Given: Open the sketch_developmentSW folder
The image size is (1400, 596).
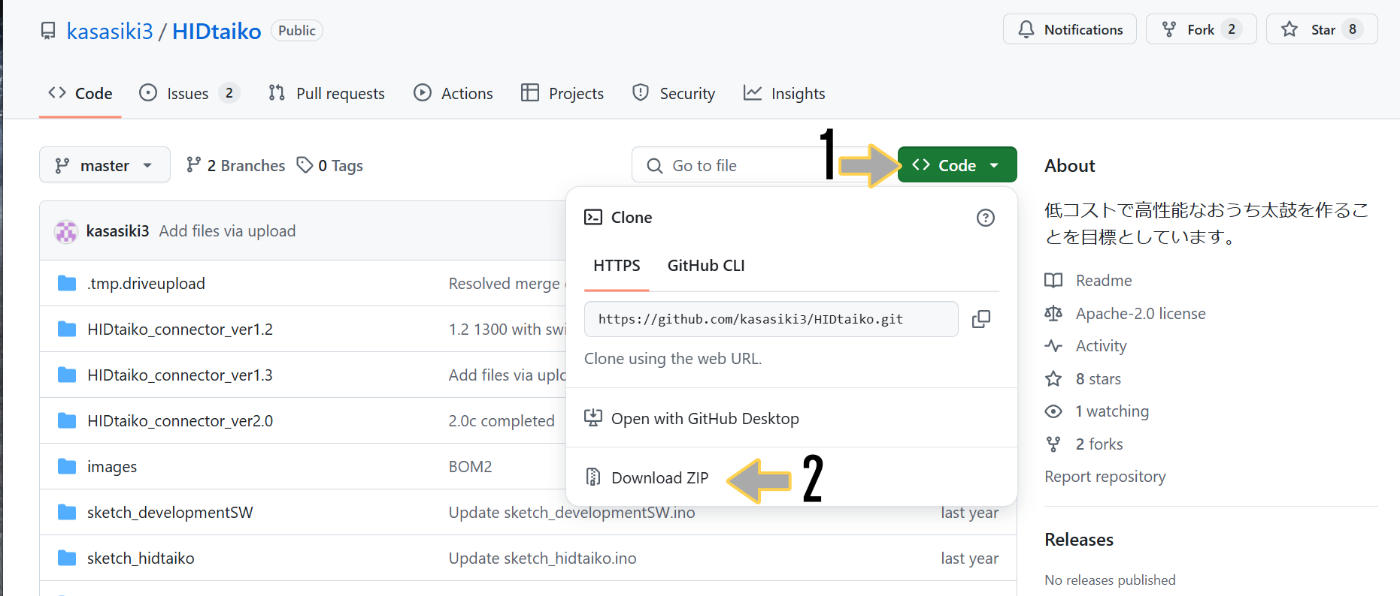Looking at the screenshot, I should (170, 513).
